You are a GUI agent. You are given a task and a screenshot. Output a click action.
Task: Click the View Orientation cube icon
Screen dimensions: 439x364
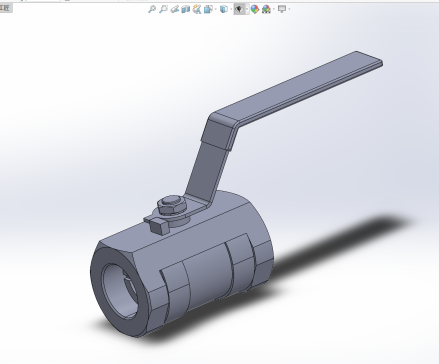[208, 9]
